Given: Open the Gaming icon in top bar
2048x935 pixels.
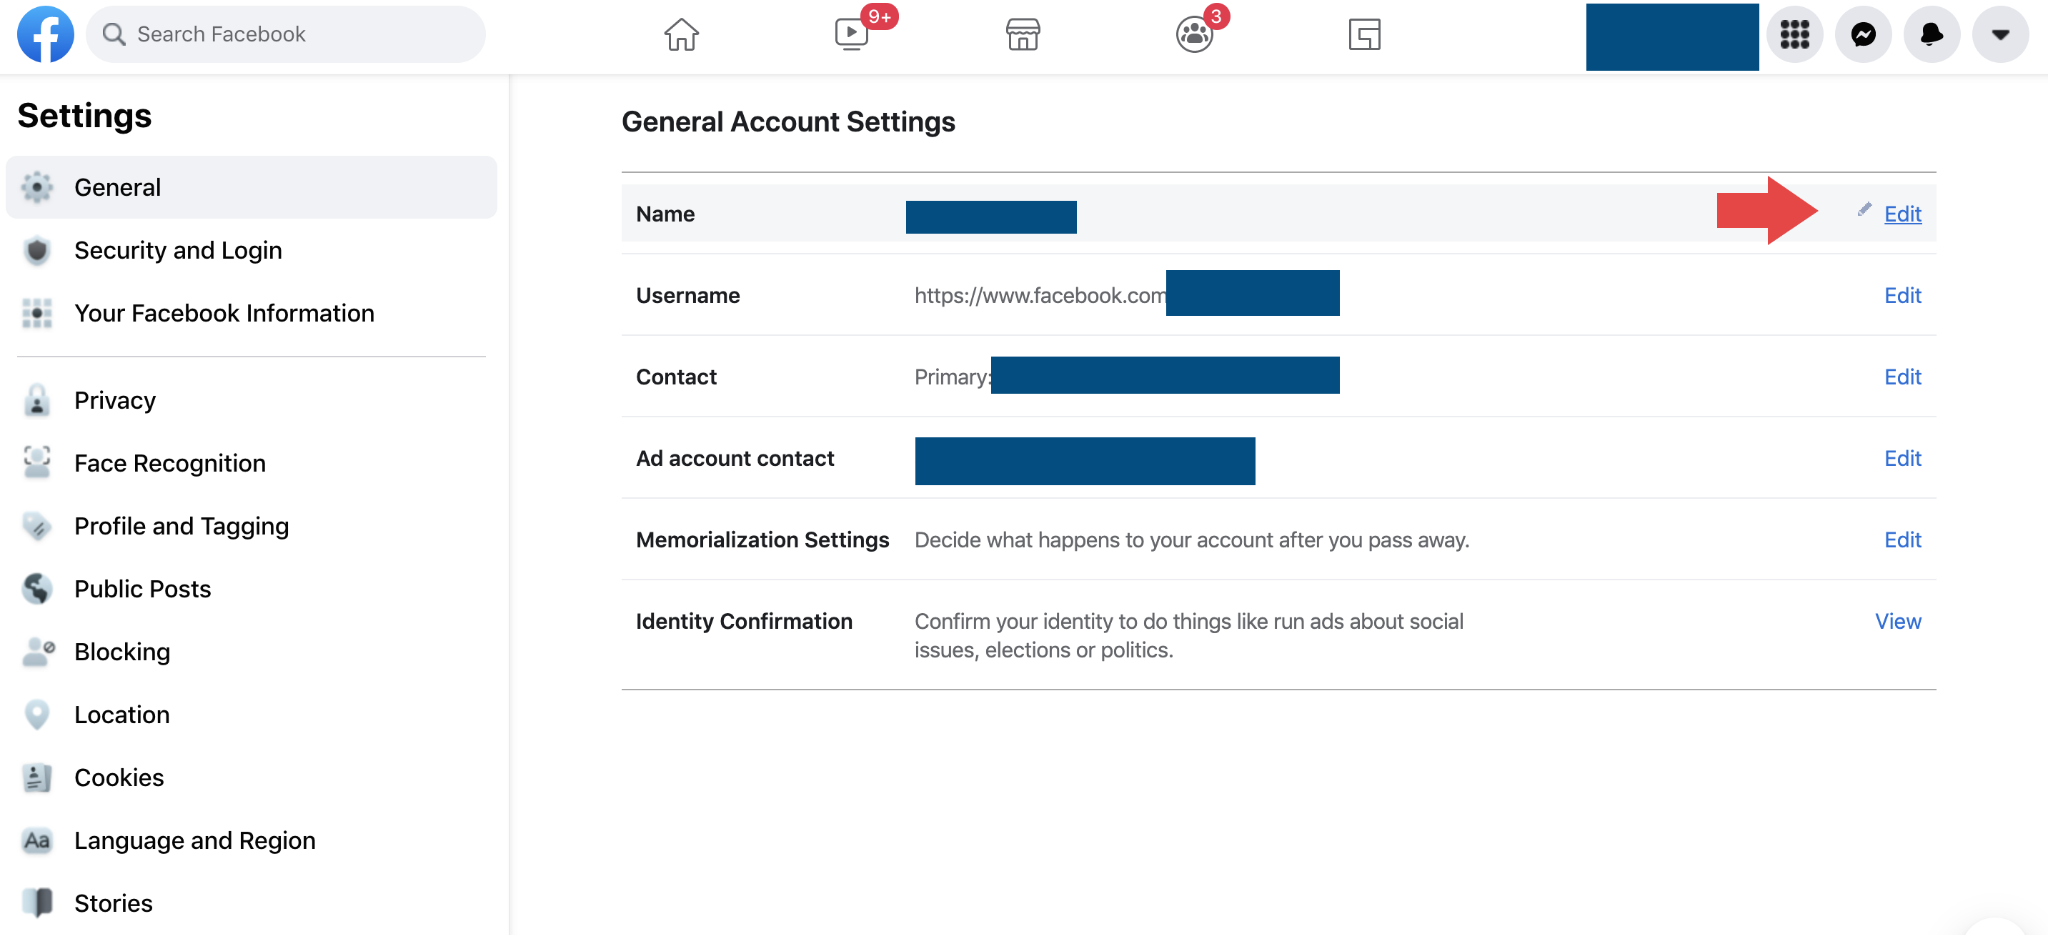Looking at the screenshot, I should [1364, 35].
